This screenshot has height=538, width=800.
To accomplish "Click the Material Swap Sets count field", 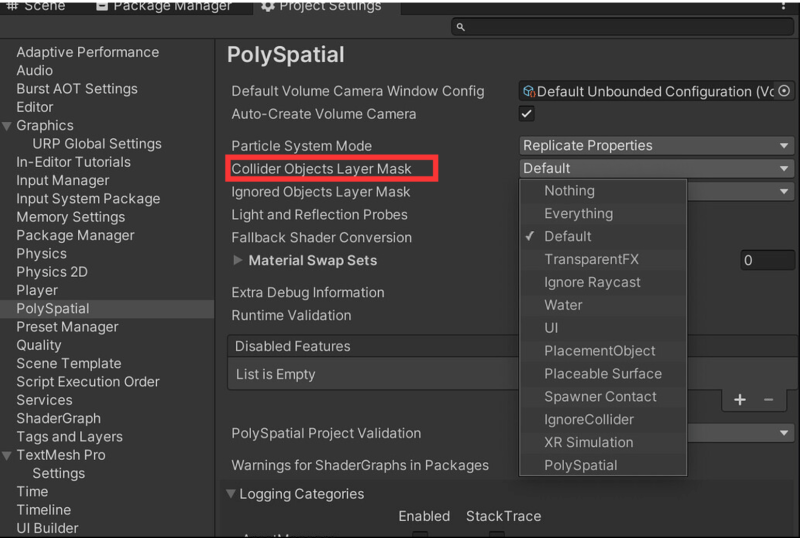I will 767,260.
